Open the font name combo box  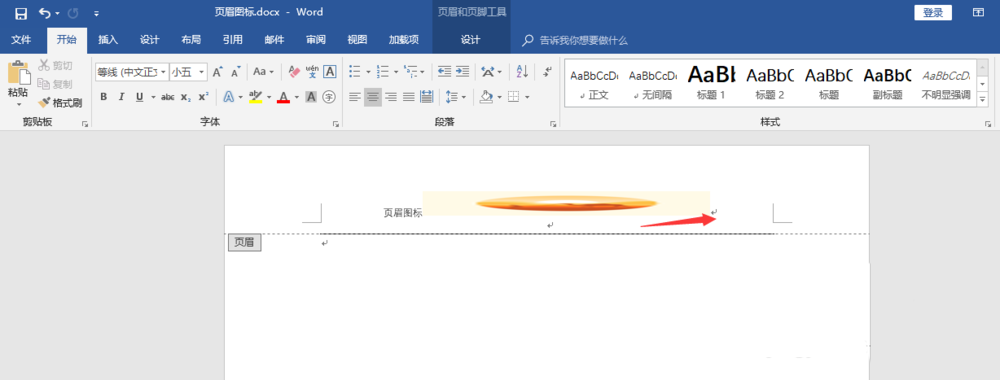tap(131, 72)
